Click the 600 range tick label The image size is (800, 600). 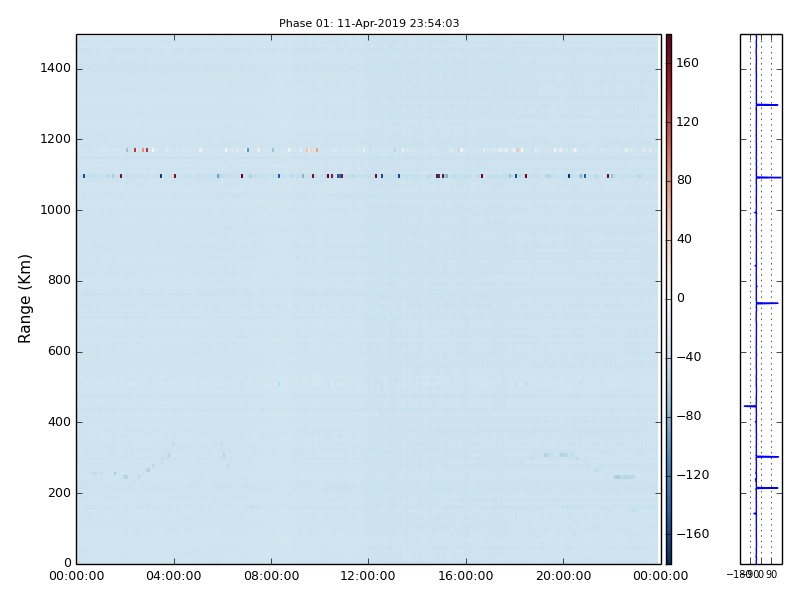[59, 352]
